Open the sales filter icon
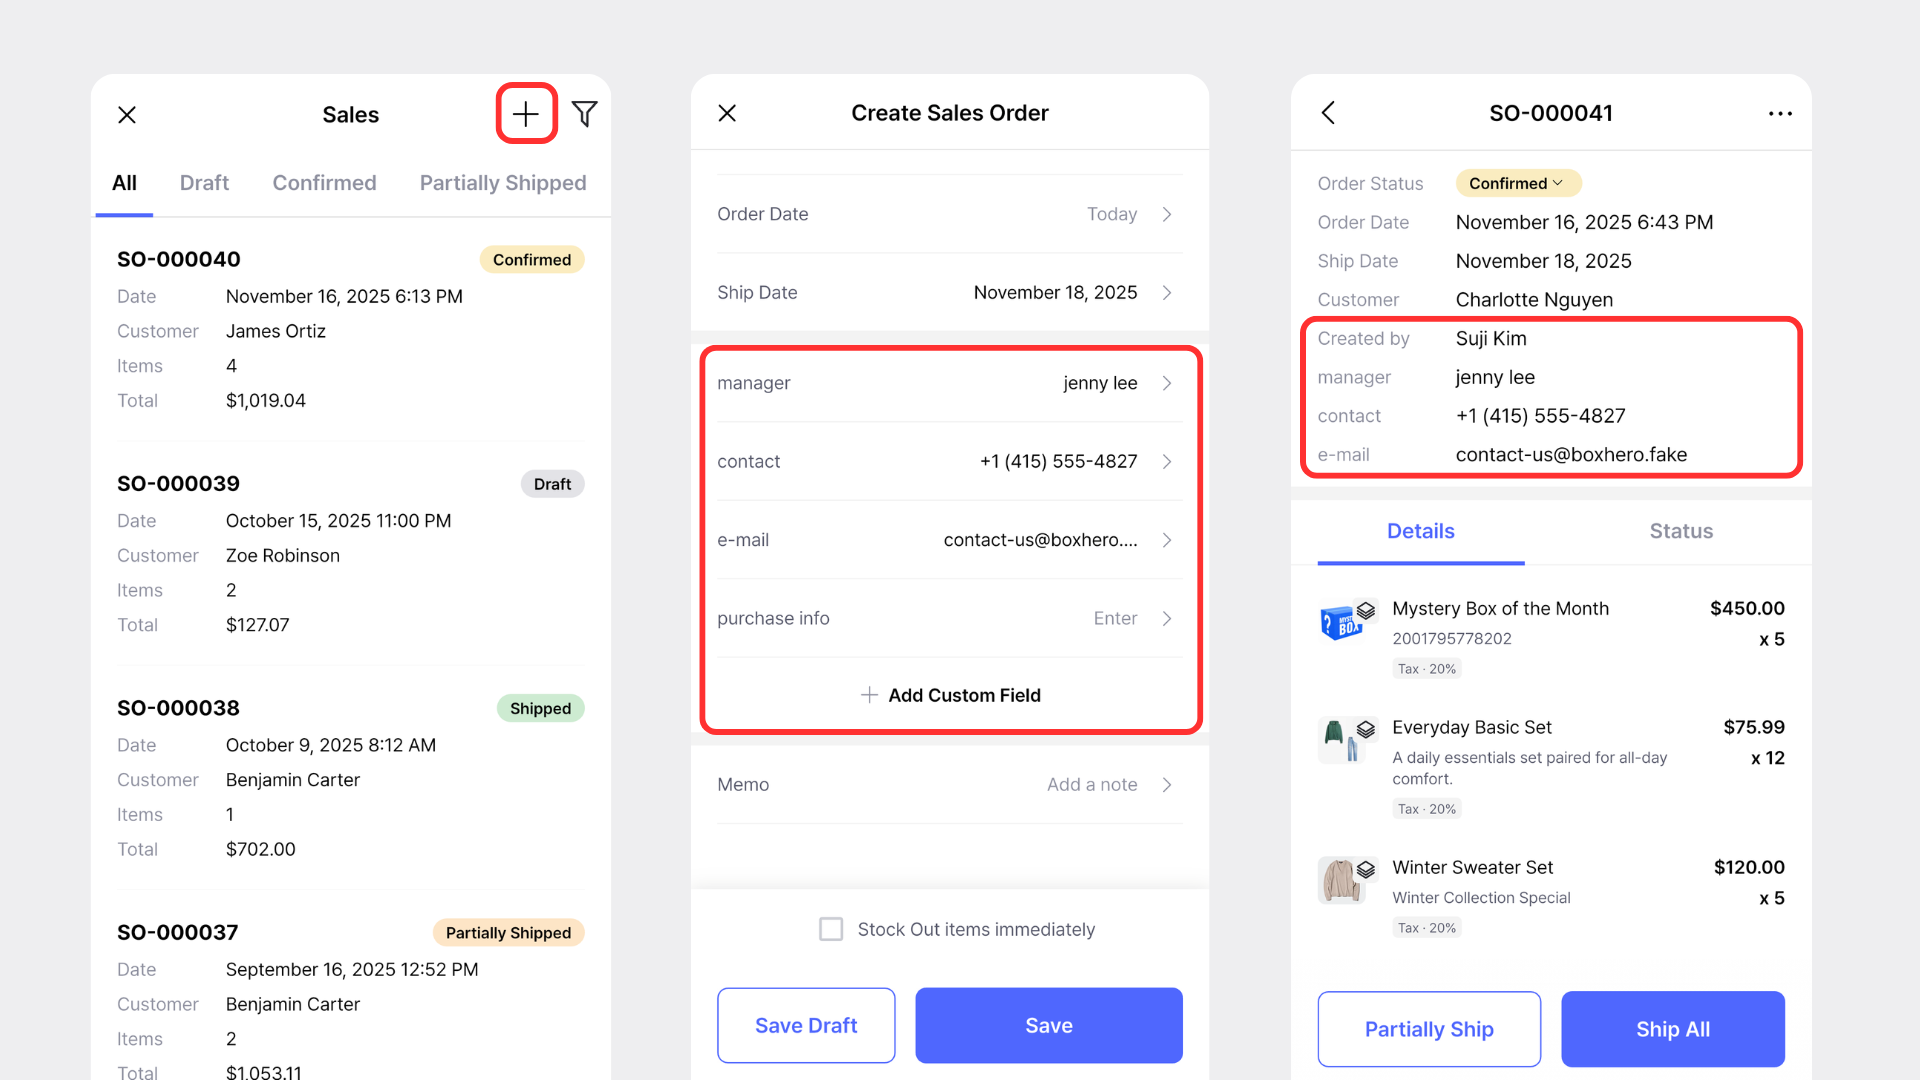The height and width of the screenshot is (1080, 1920). 585,113
